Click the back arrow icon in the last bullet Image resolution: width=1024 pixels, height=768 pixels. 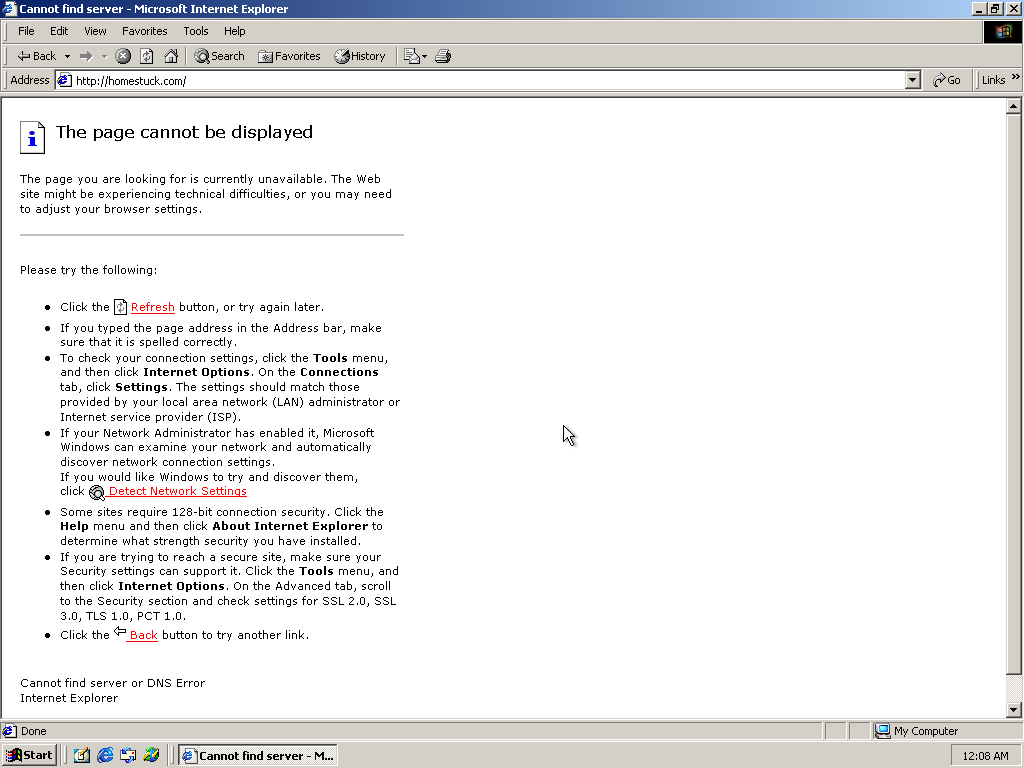[120, 631]
